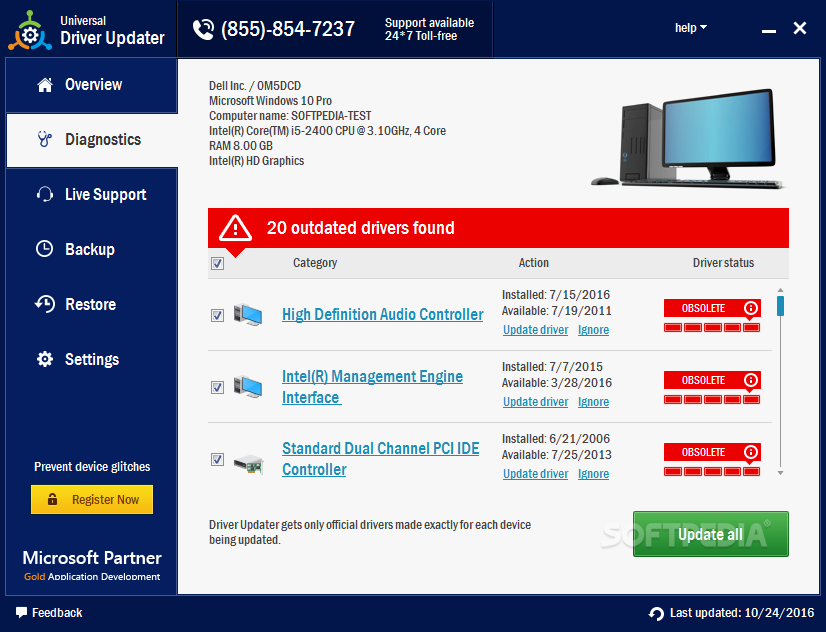Open the Overview tab

[92, 85]
